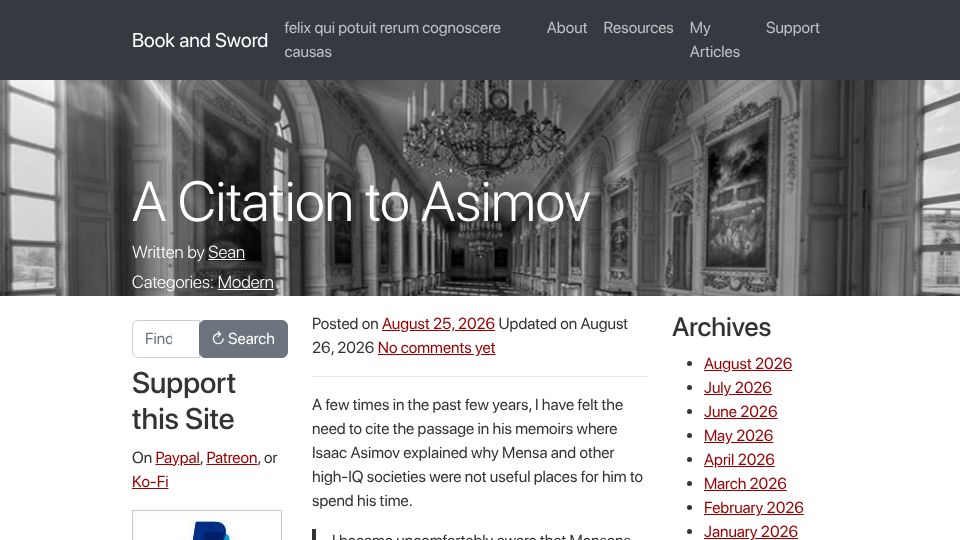Viewport: 960px width, 540px height.
Task: Open the June 2026 archive
Action: pyautogui.click(x=740, y=411)
